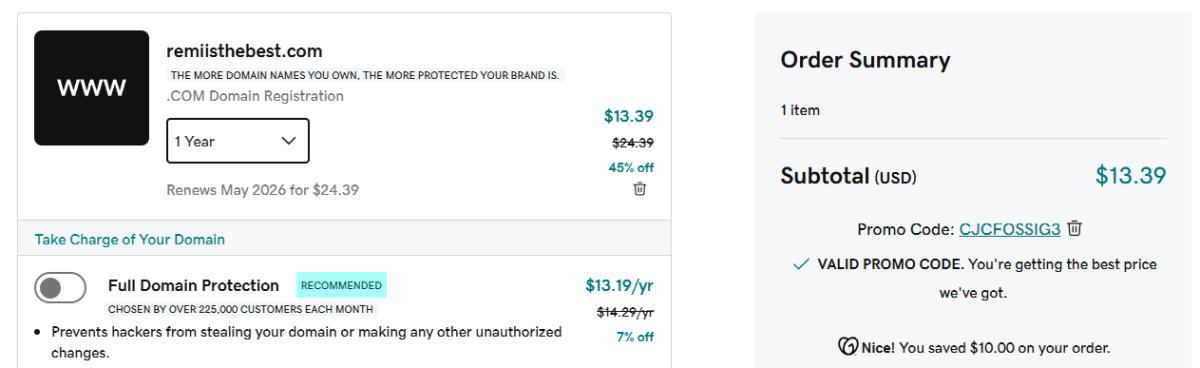Enable Full Domain Protection toggle

tap(60, 288)
